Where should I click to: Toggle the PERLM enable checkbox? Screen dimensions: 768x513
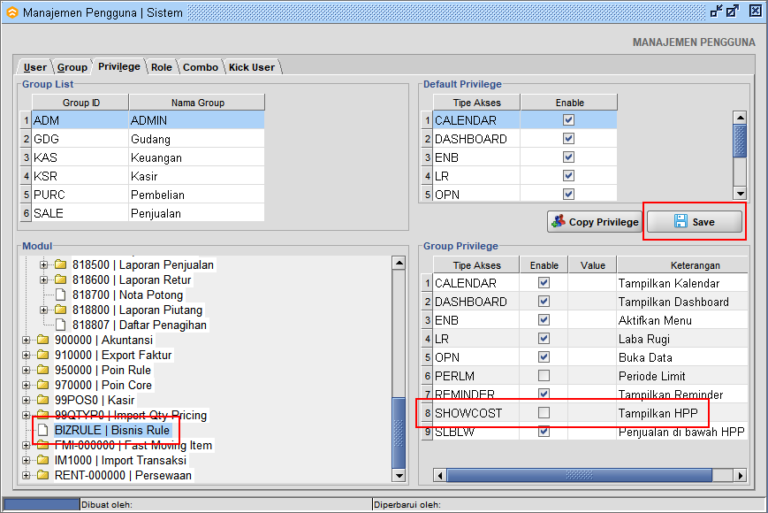[543, 375]
